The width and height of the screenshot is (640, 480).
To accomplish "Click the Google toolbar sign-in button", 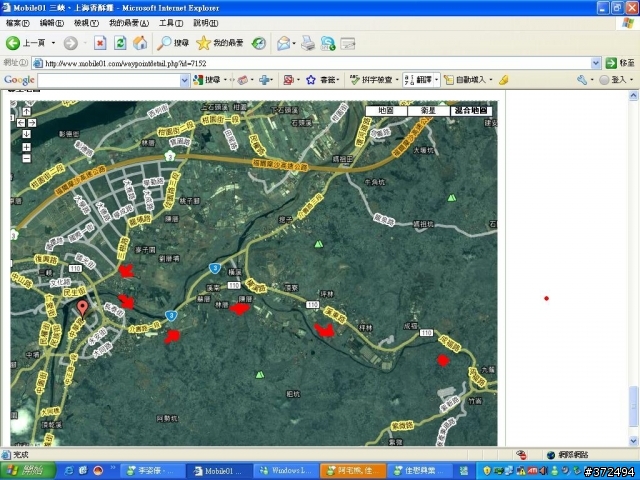I will click(613, 80).
